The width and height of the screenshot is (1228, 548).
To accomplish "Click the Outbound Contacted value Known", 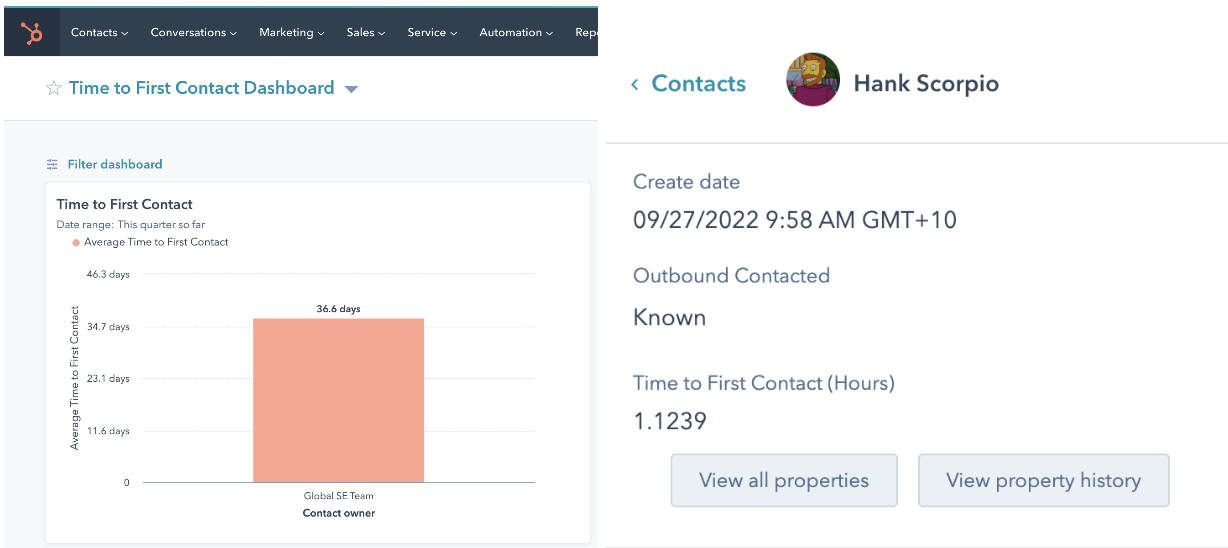I will [x=669, y=318].
